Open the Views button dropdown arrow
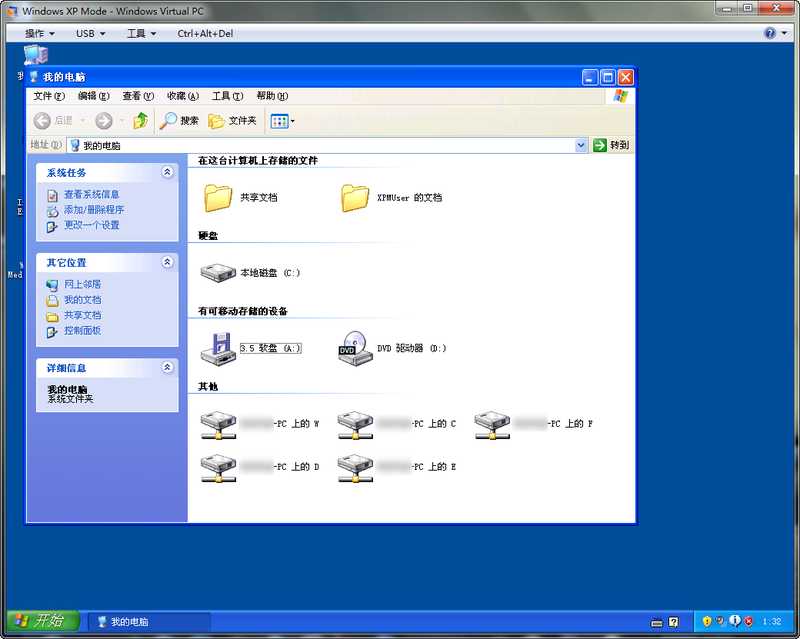This screenshot has height=639, width=800. (292, 121)
